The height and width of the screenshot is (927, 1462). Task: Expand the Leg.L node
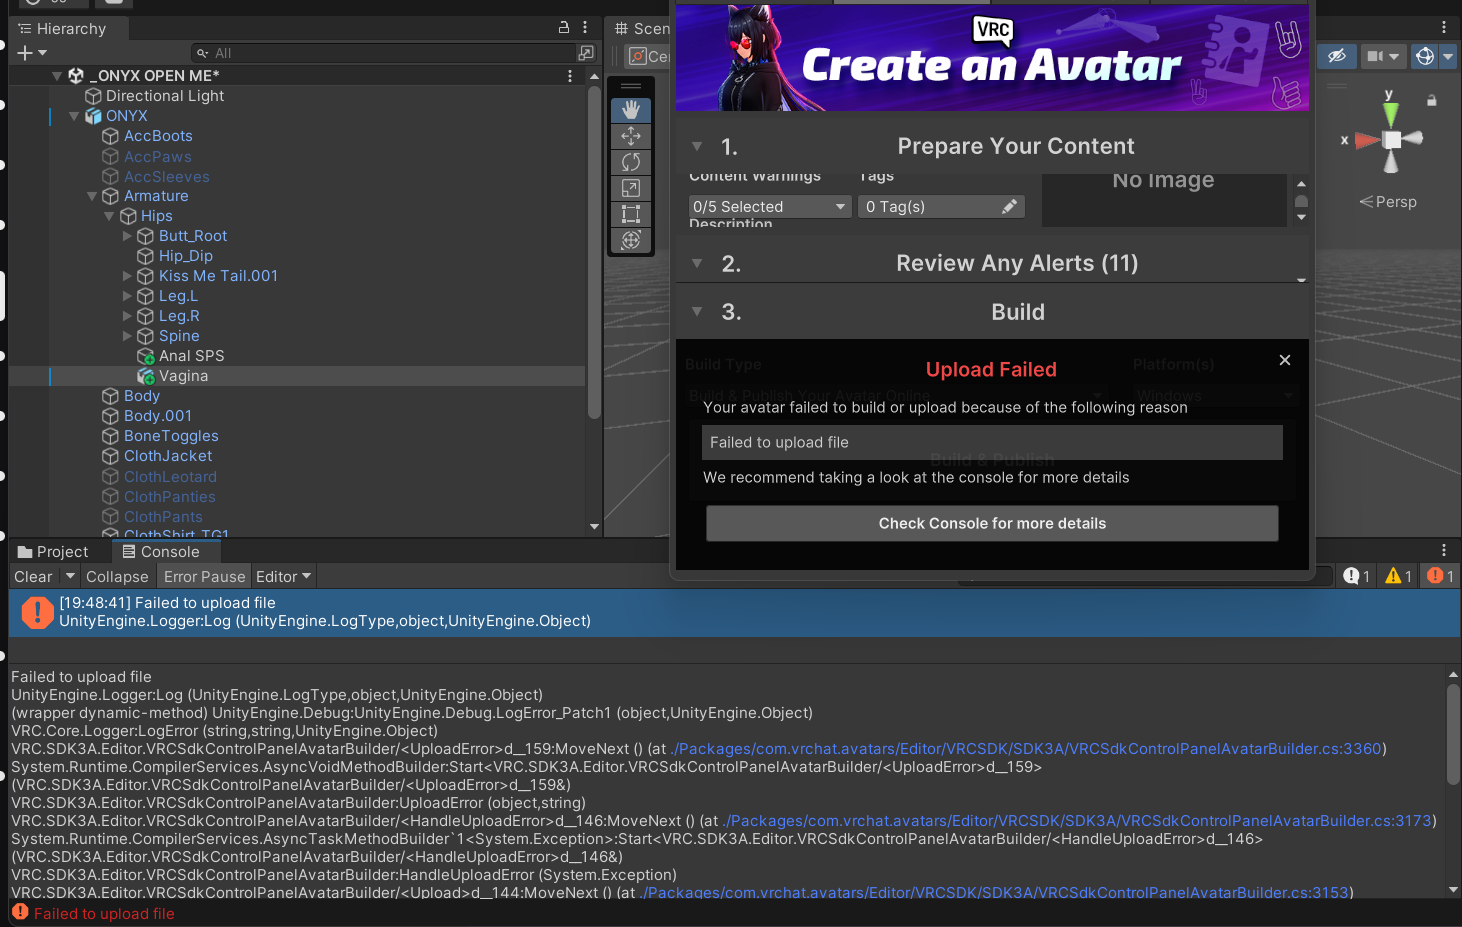click(x=127, y=296)
